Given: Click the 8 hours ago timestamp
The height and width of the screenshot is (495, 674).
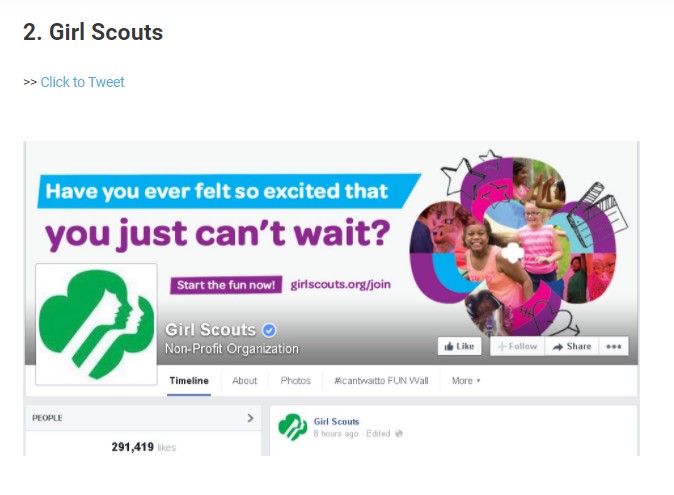Looking at the screenshot, I should (x=336, y=434).
